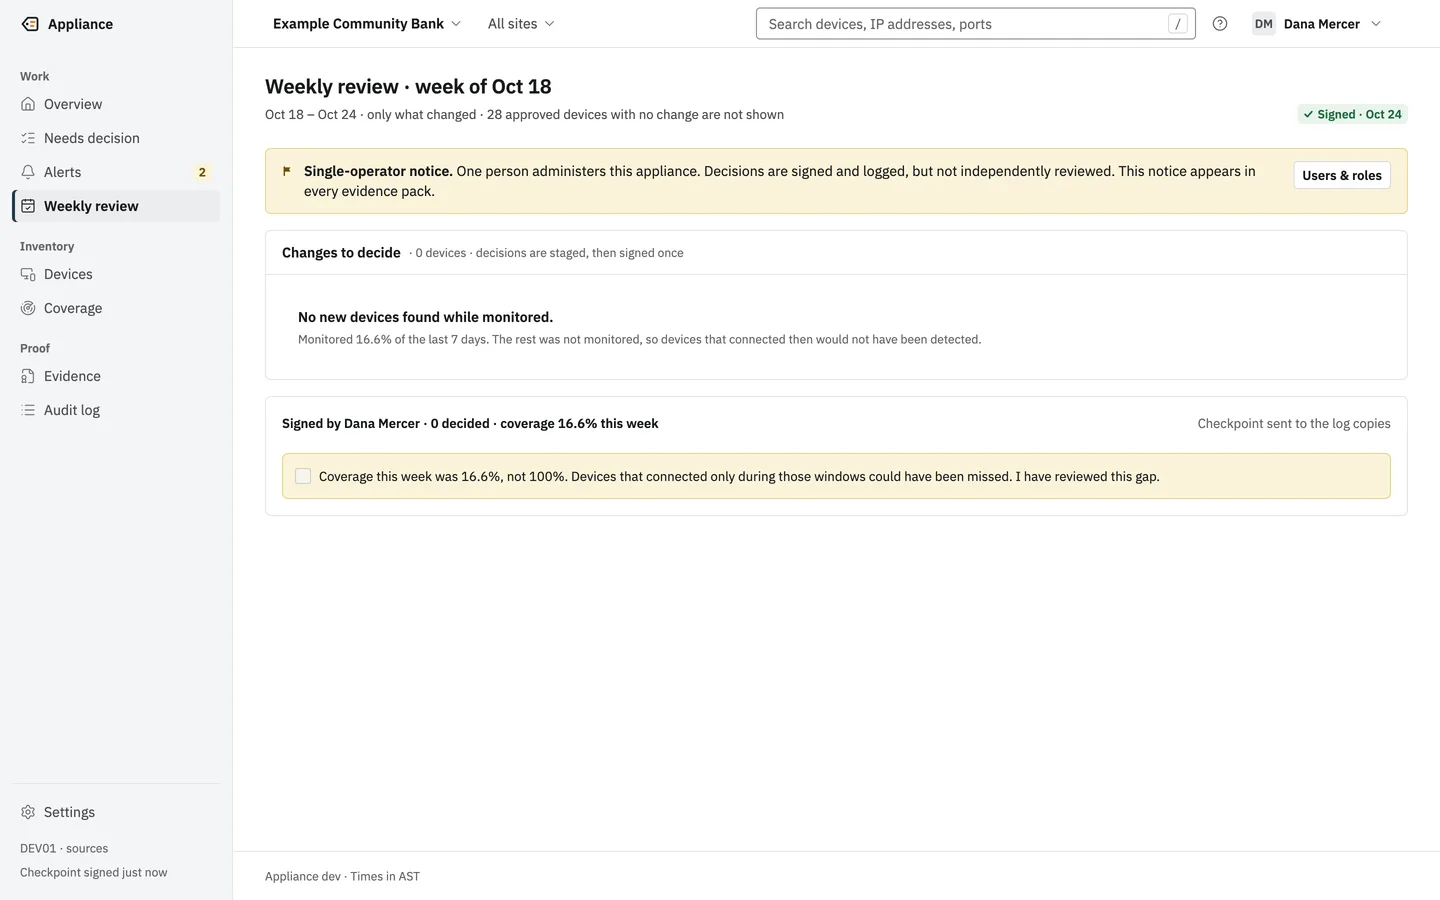Go to Overview in sidebar
The height and width of the screenshot is (900, 1440).
coord(116,104)
